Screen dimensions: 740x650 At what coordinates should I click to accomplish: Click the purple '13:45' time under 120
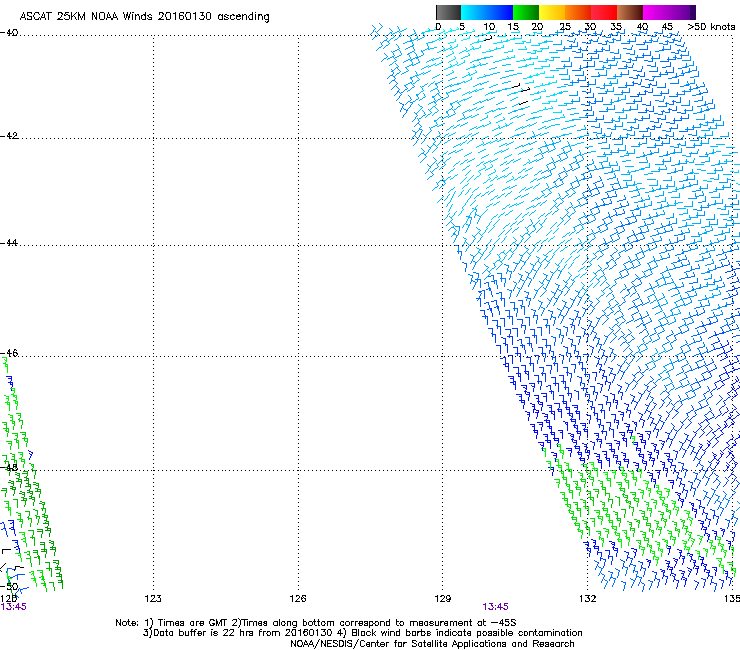click(13, 607)
